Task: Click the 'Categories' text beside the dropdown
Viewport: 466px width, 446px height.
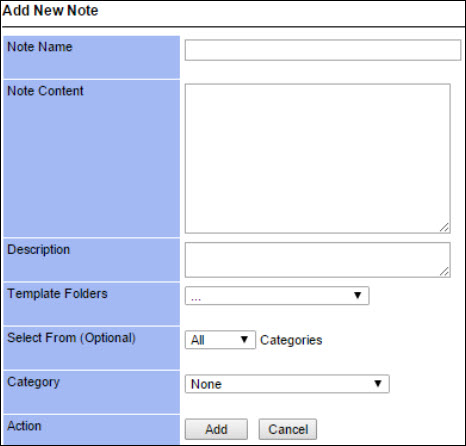Action: click(x=291, y=340)
